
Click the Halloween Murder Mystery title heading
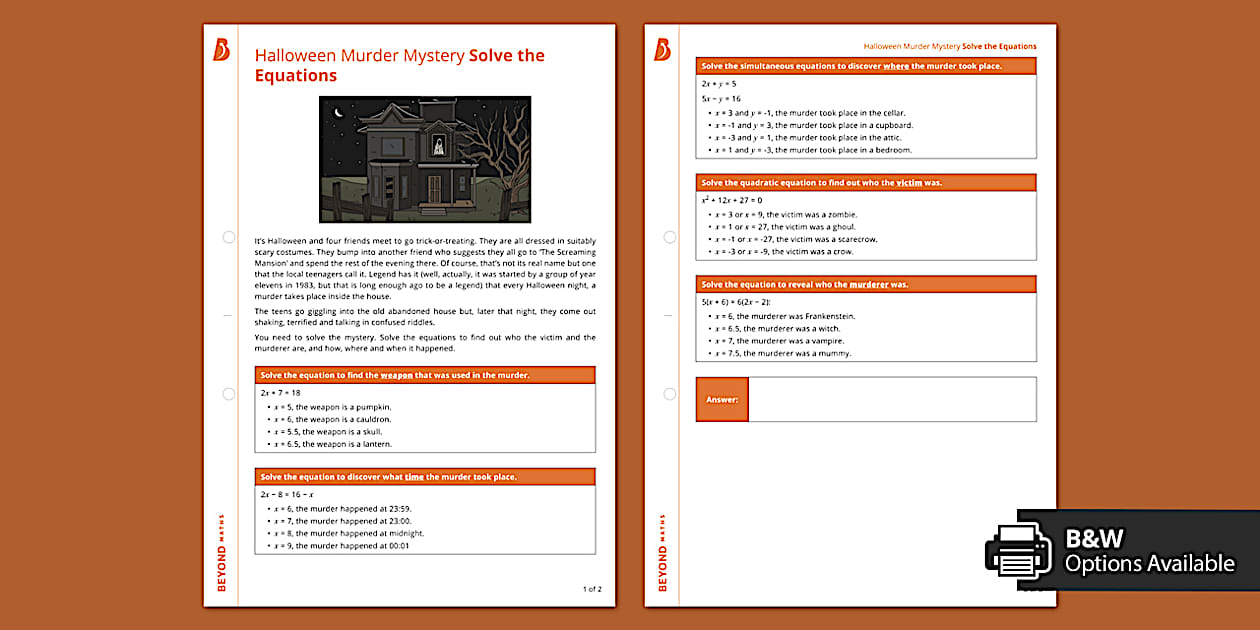pyautogui.click(x=400, y=64)
